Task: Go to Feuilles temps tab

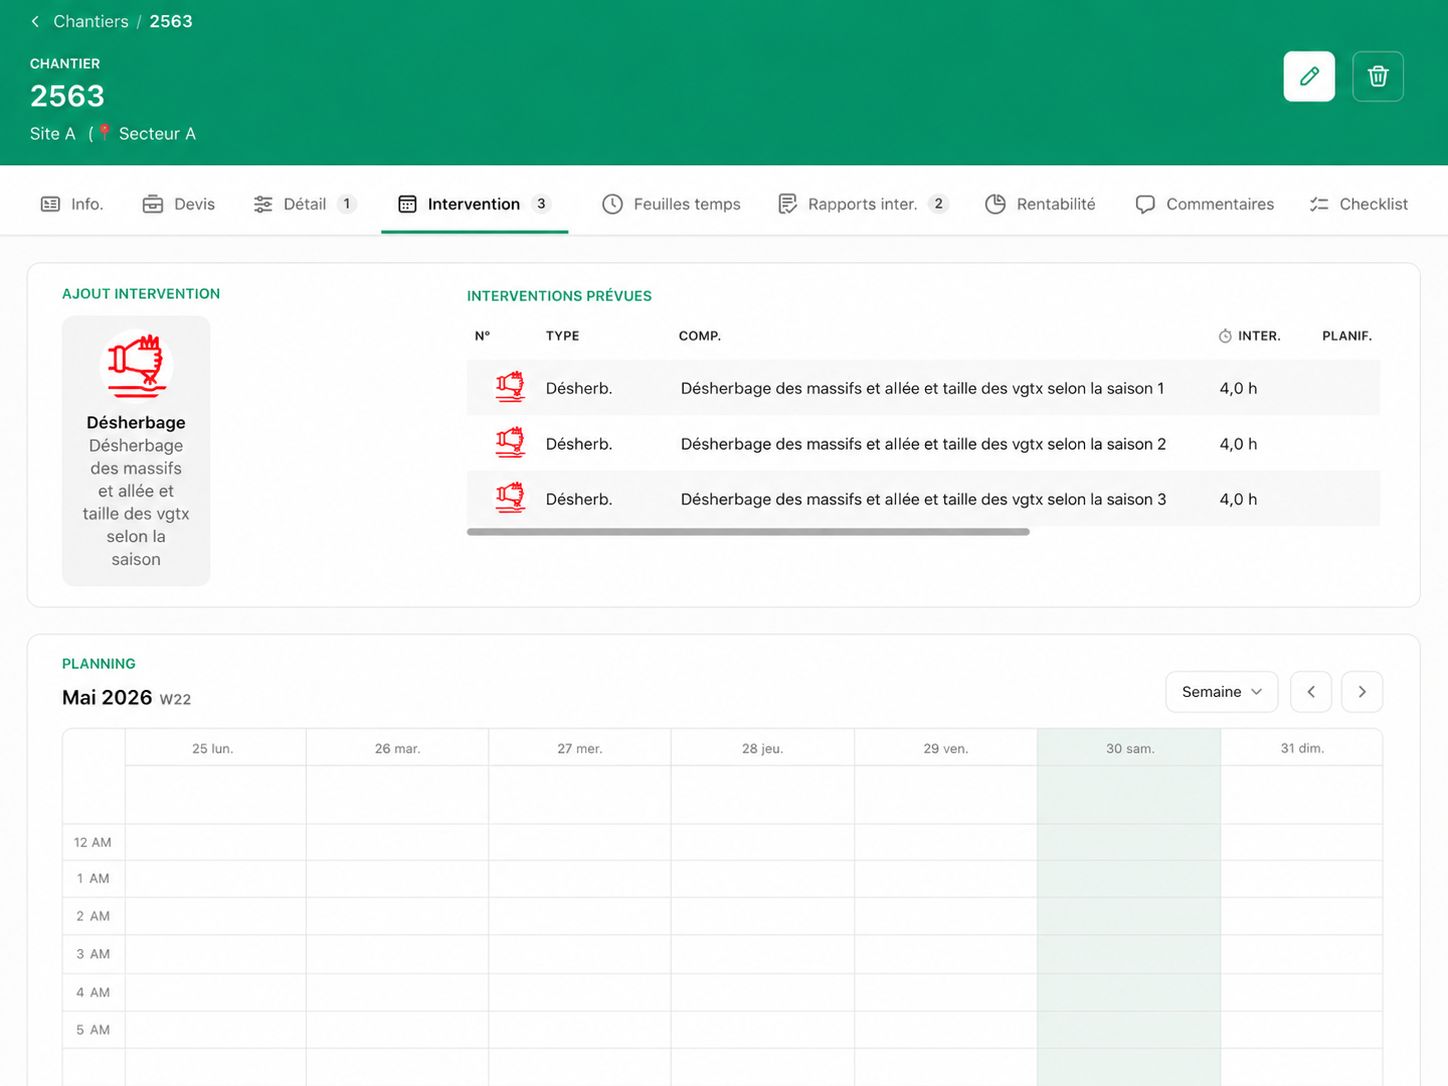Action: [671, 204]
